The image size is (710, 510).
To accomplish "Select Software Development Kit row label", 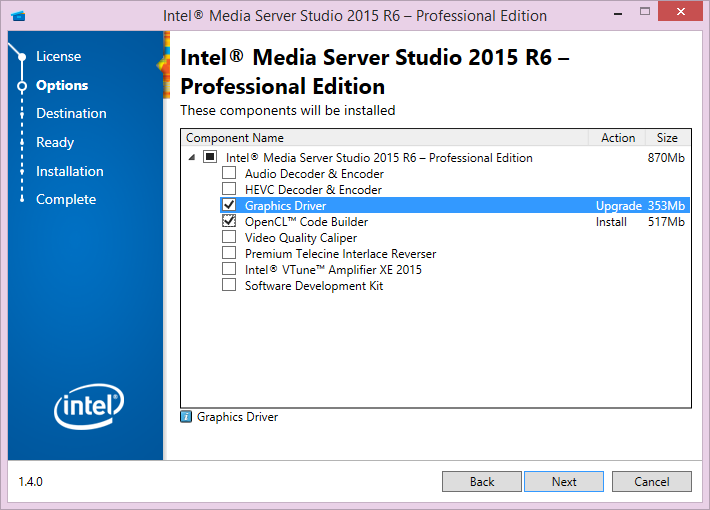I will (314, 286).
